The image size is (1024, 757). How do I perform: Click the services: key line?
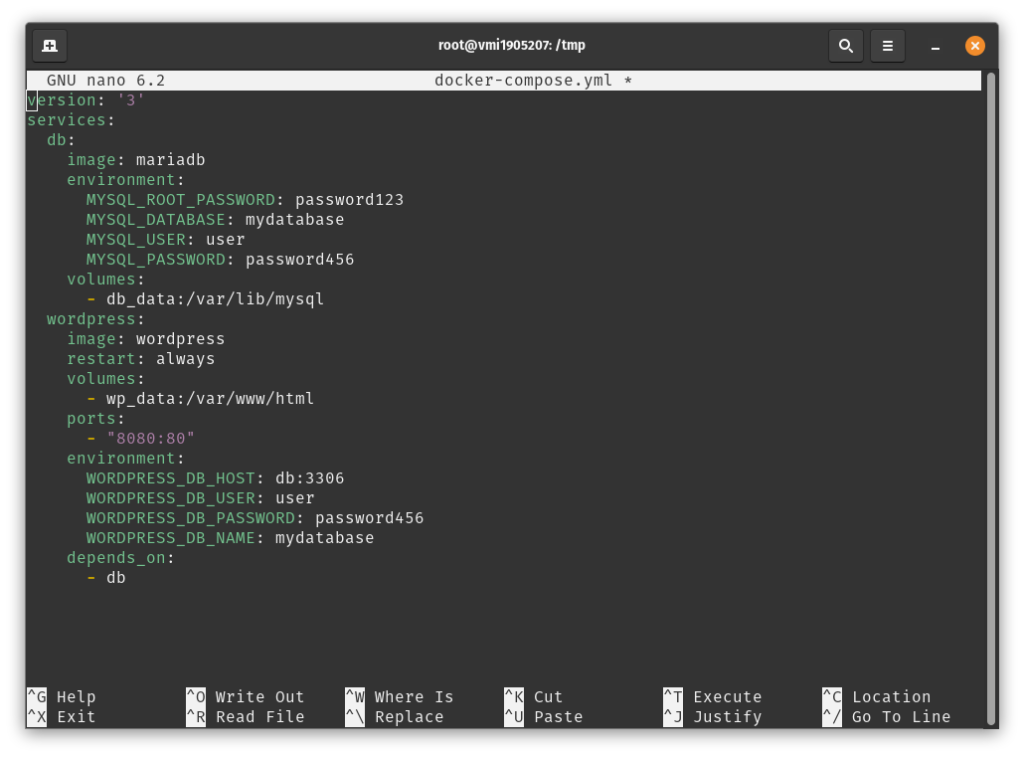[71, 120]
